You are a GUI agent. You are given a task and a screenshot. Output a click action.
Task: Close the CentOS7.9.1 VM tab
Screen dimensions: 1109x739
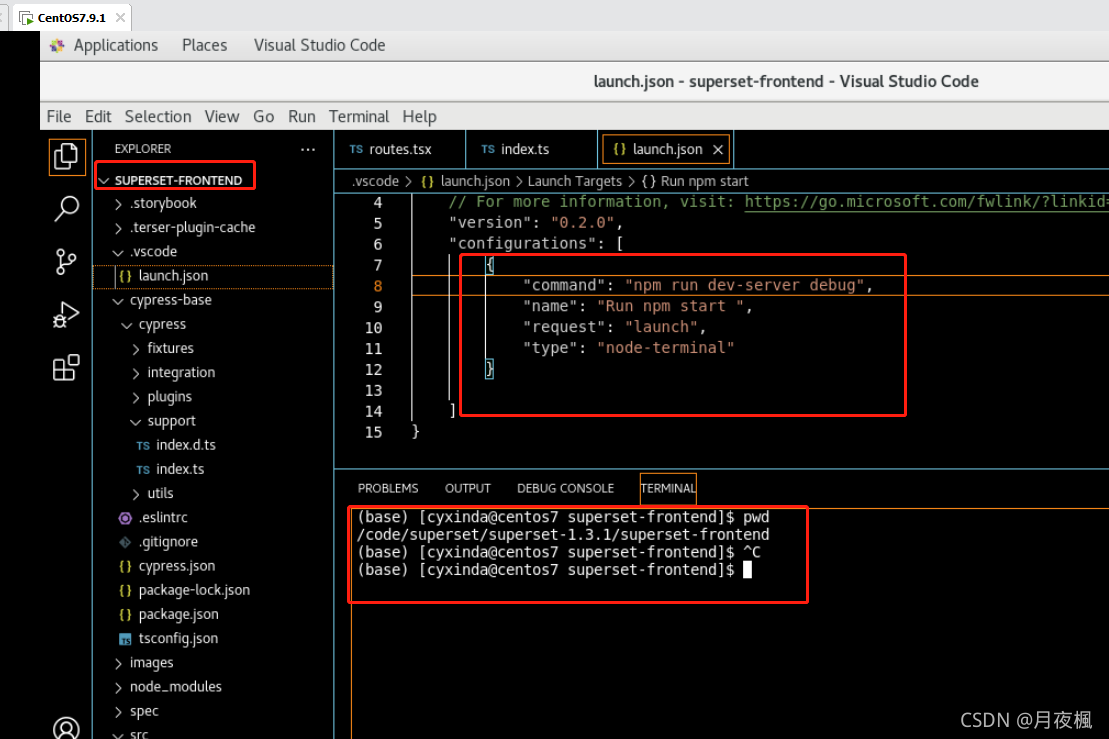tap(120, 18)
